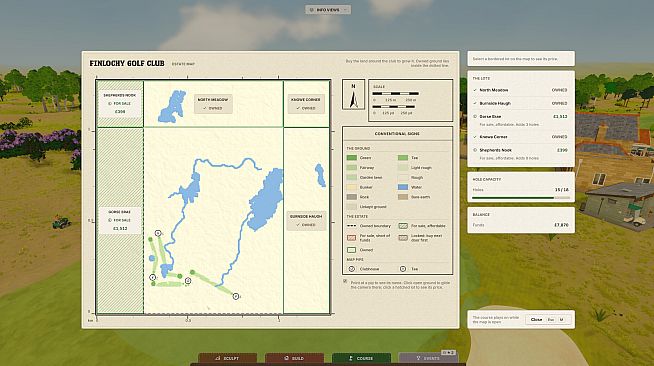Click the Fairway legend swatch
This screenshot has height=366, width=654.
click(352, 168)
